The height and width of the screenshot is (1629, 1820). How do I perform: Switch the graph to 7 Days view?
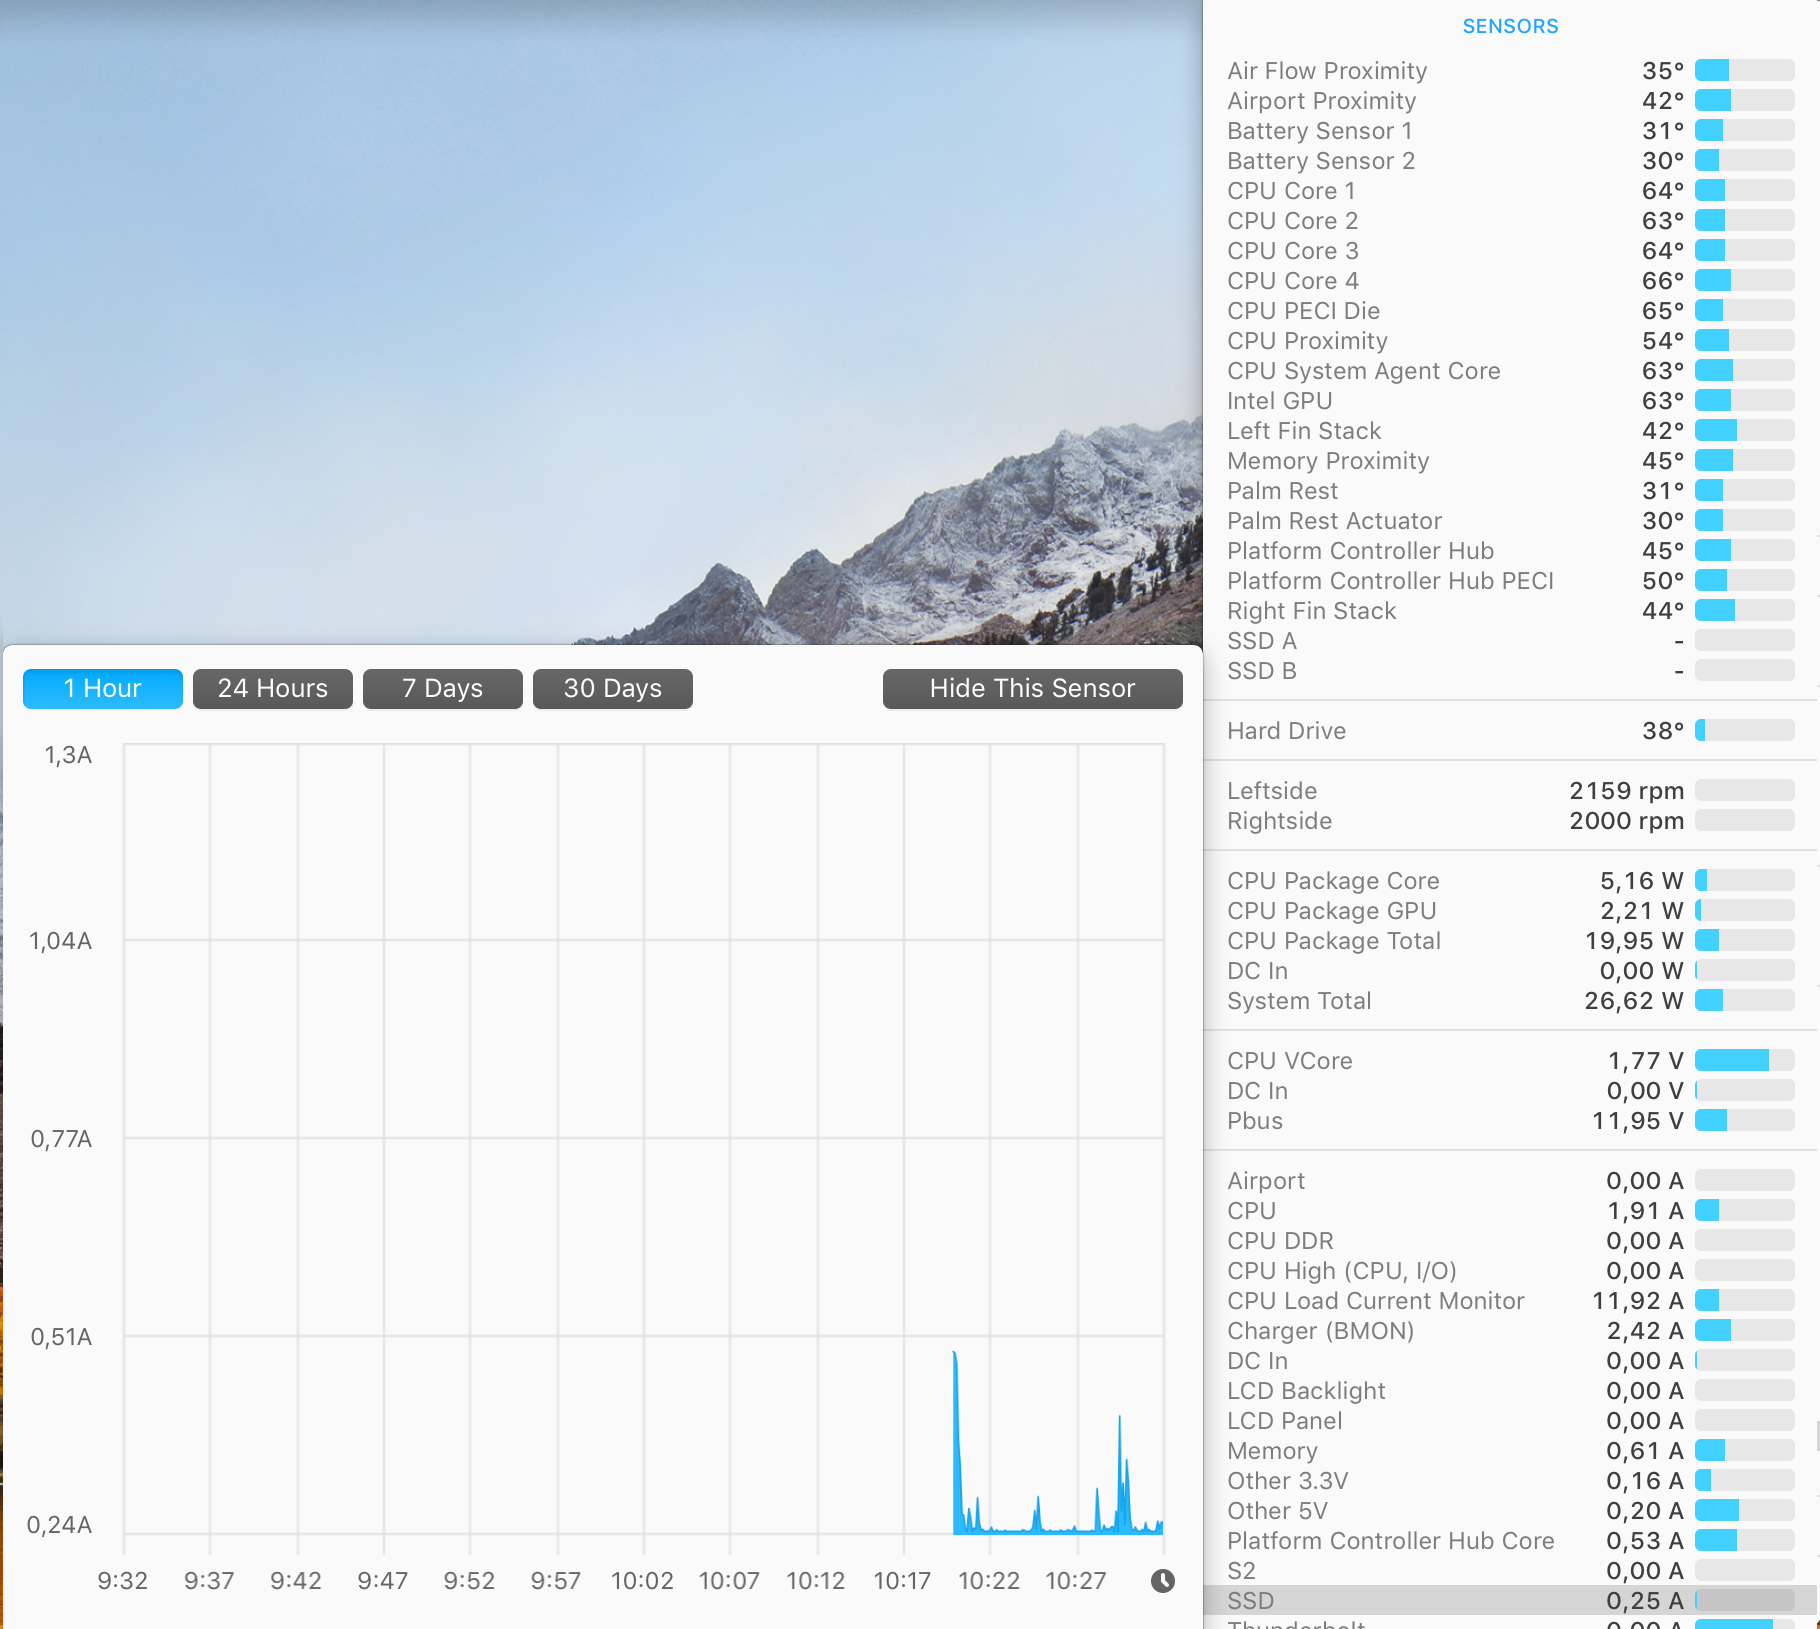442,688
